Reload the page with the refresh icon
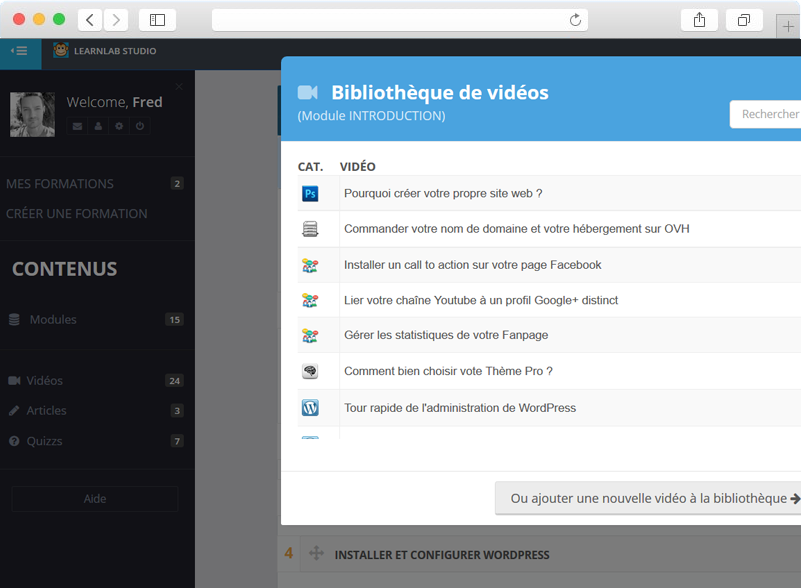This screenshot has width=801, height=588. coord(575,20)
